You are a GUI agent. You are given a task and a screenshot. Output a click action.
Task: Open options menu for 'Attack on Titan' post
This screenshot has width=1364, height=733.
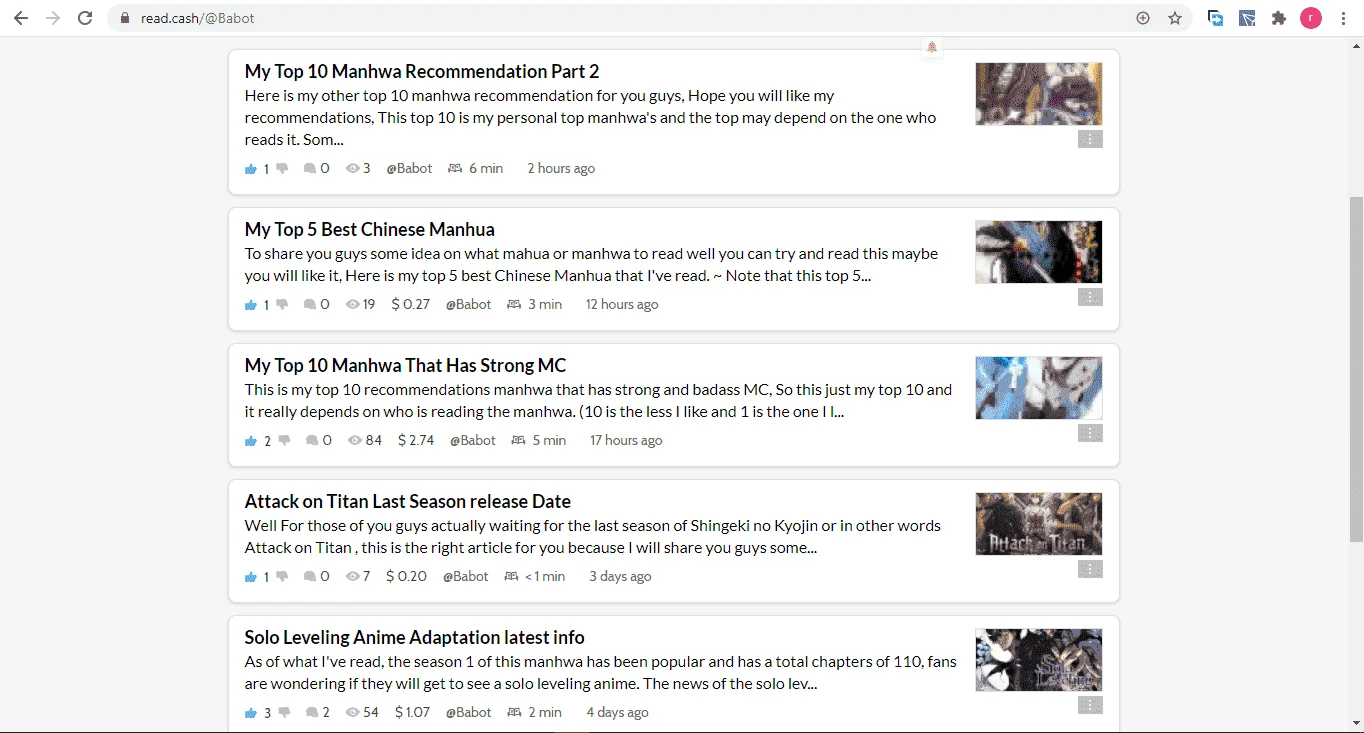1090,569
